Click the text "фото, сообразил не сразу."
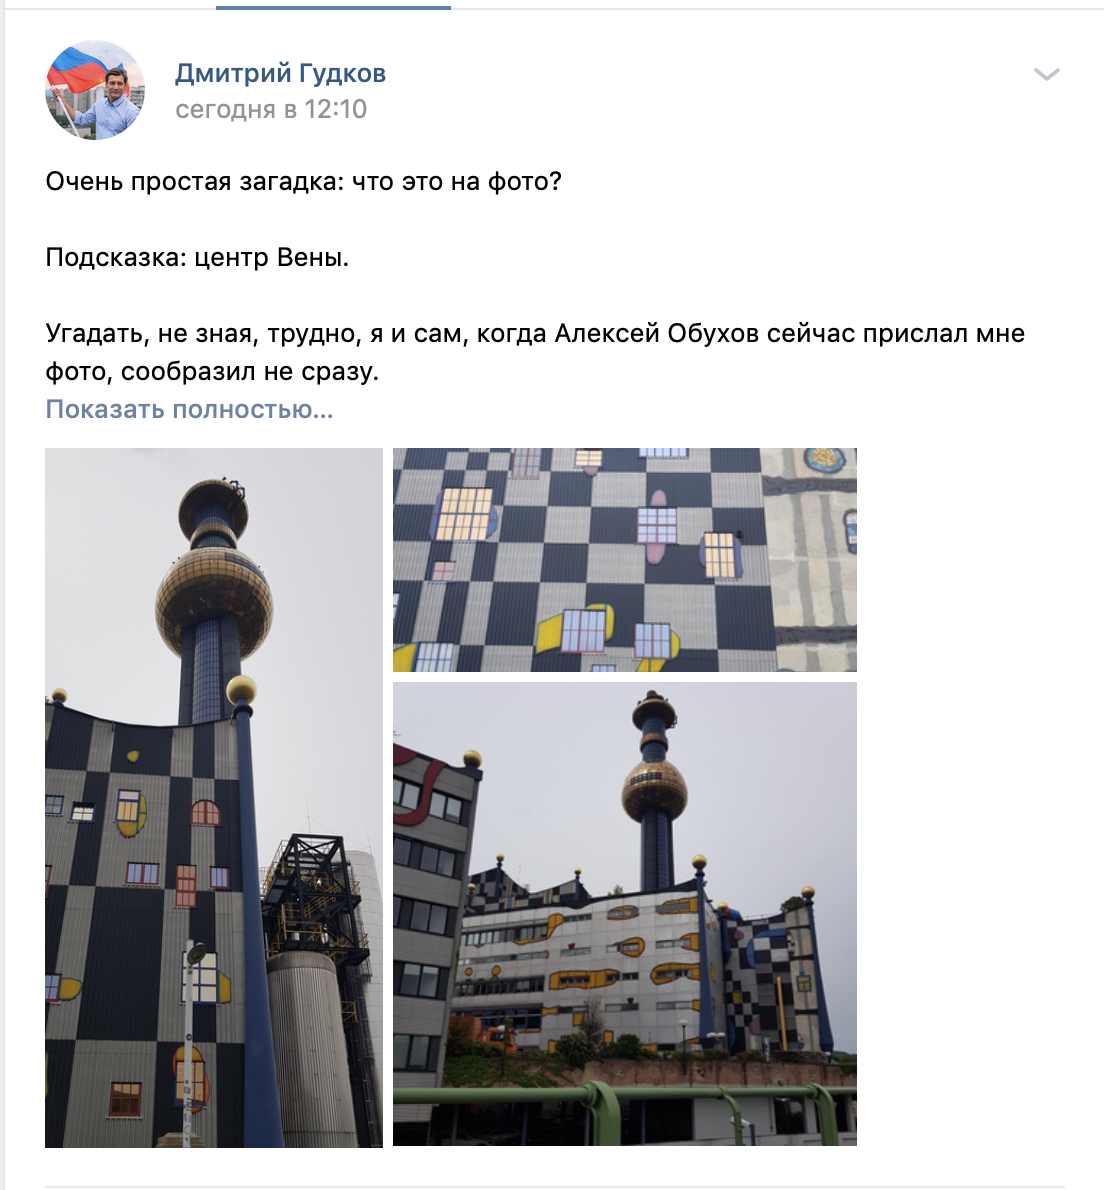Viewport: 1104px width, 1190px height. click(x=212, y=371)
